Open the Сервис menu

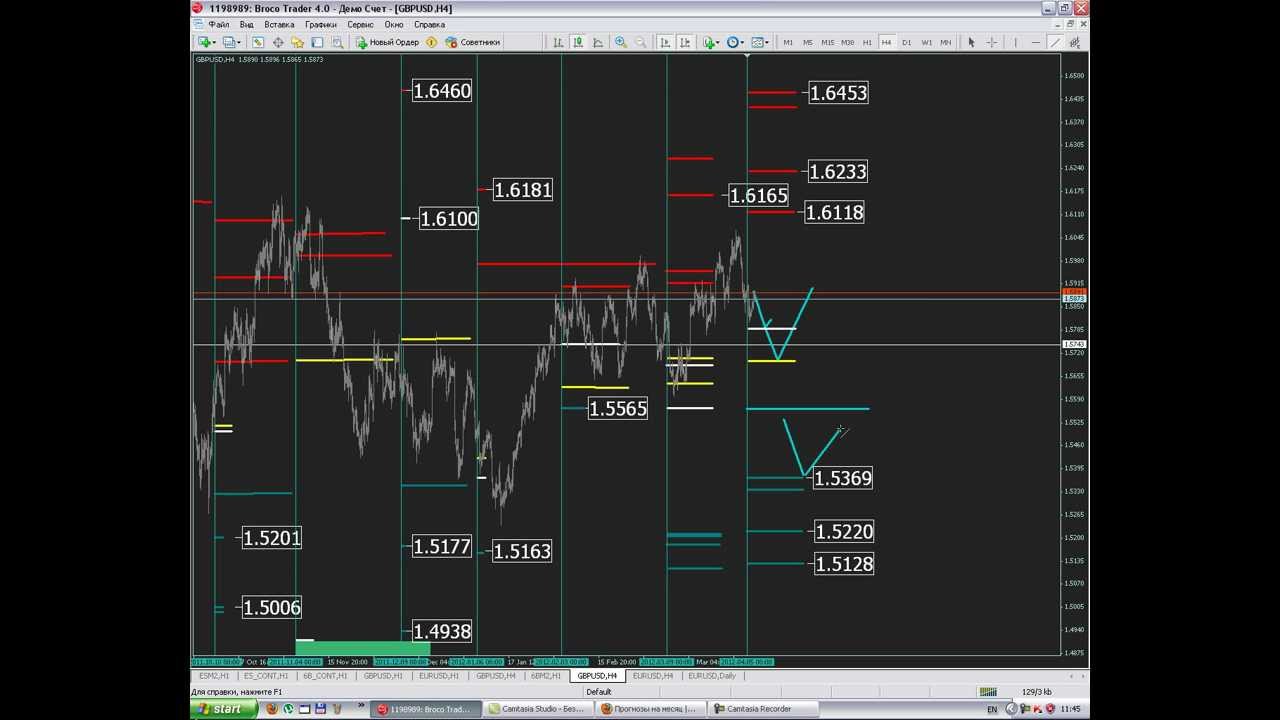(x=360, y=24)
